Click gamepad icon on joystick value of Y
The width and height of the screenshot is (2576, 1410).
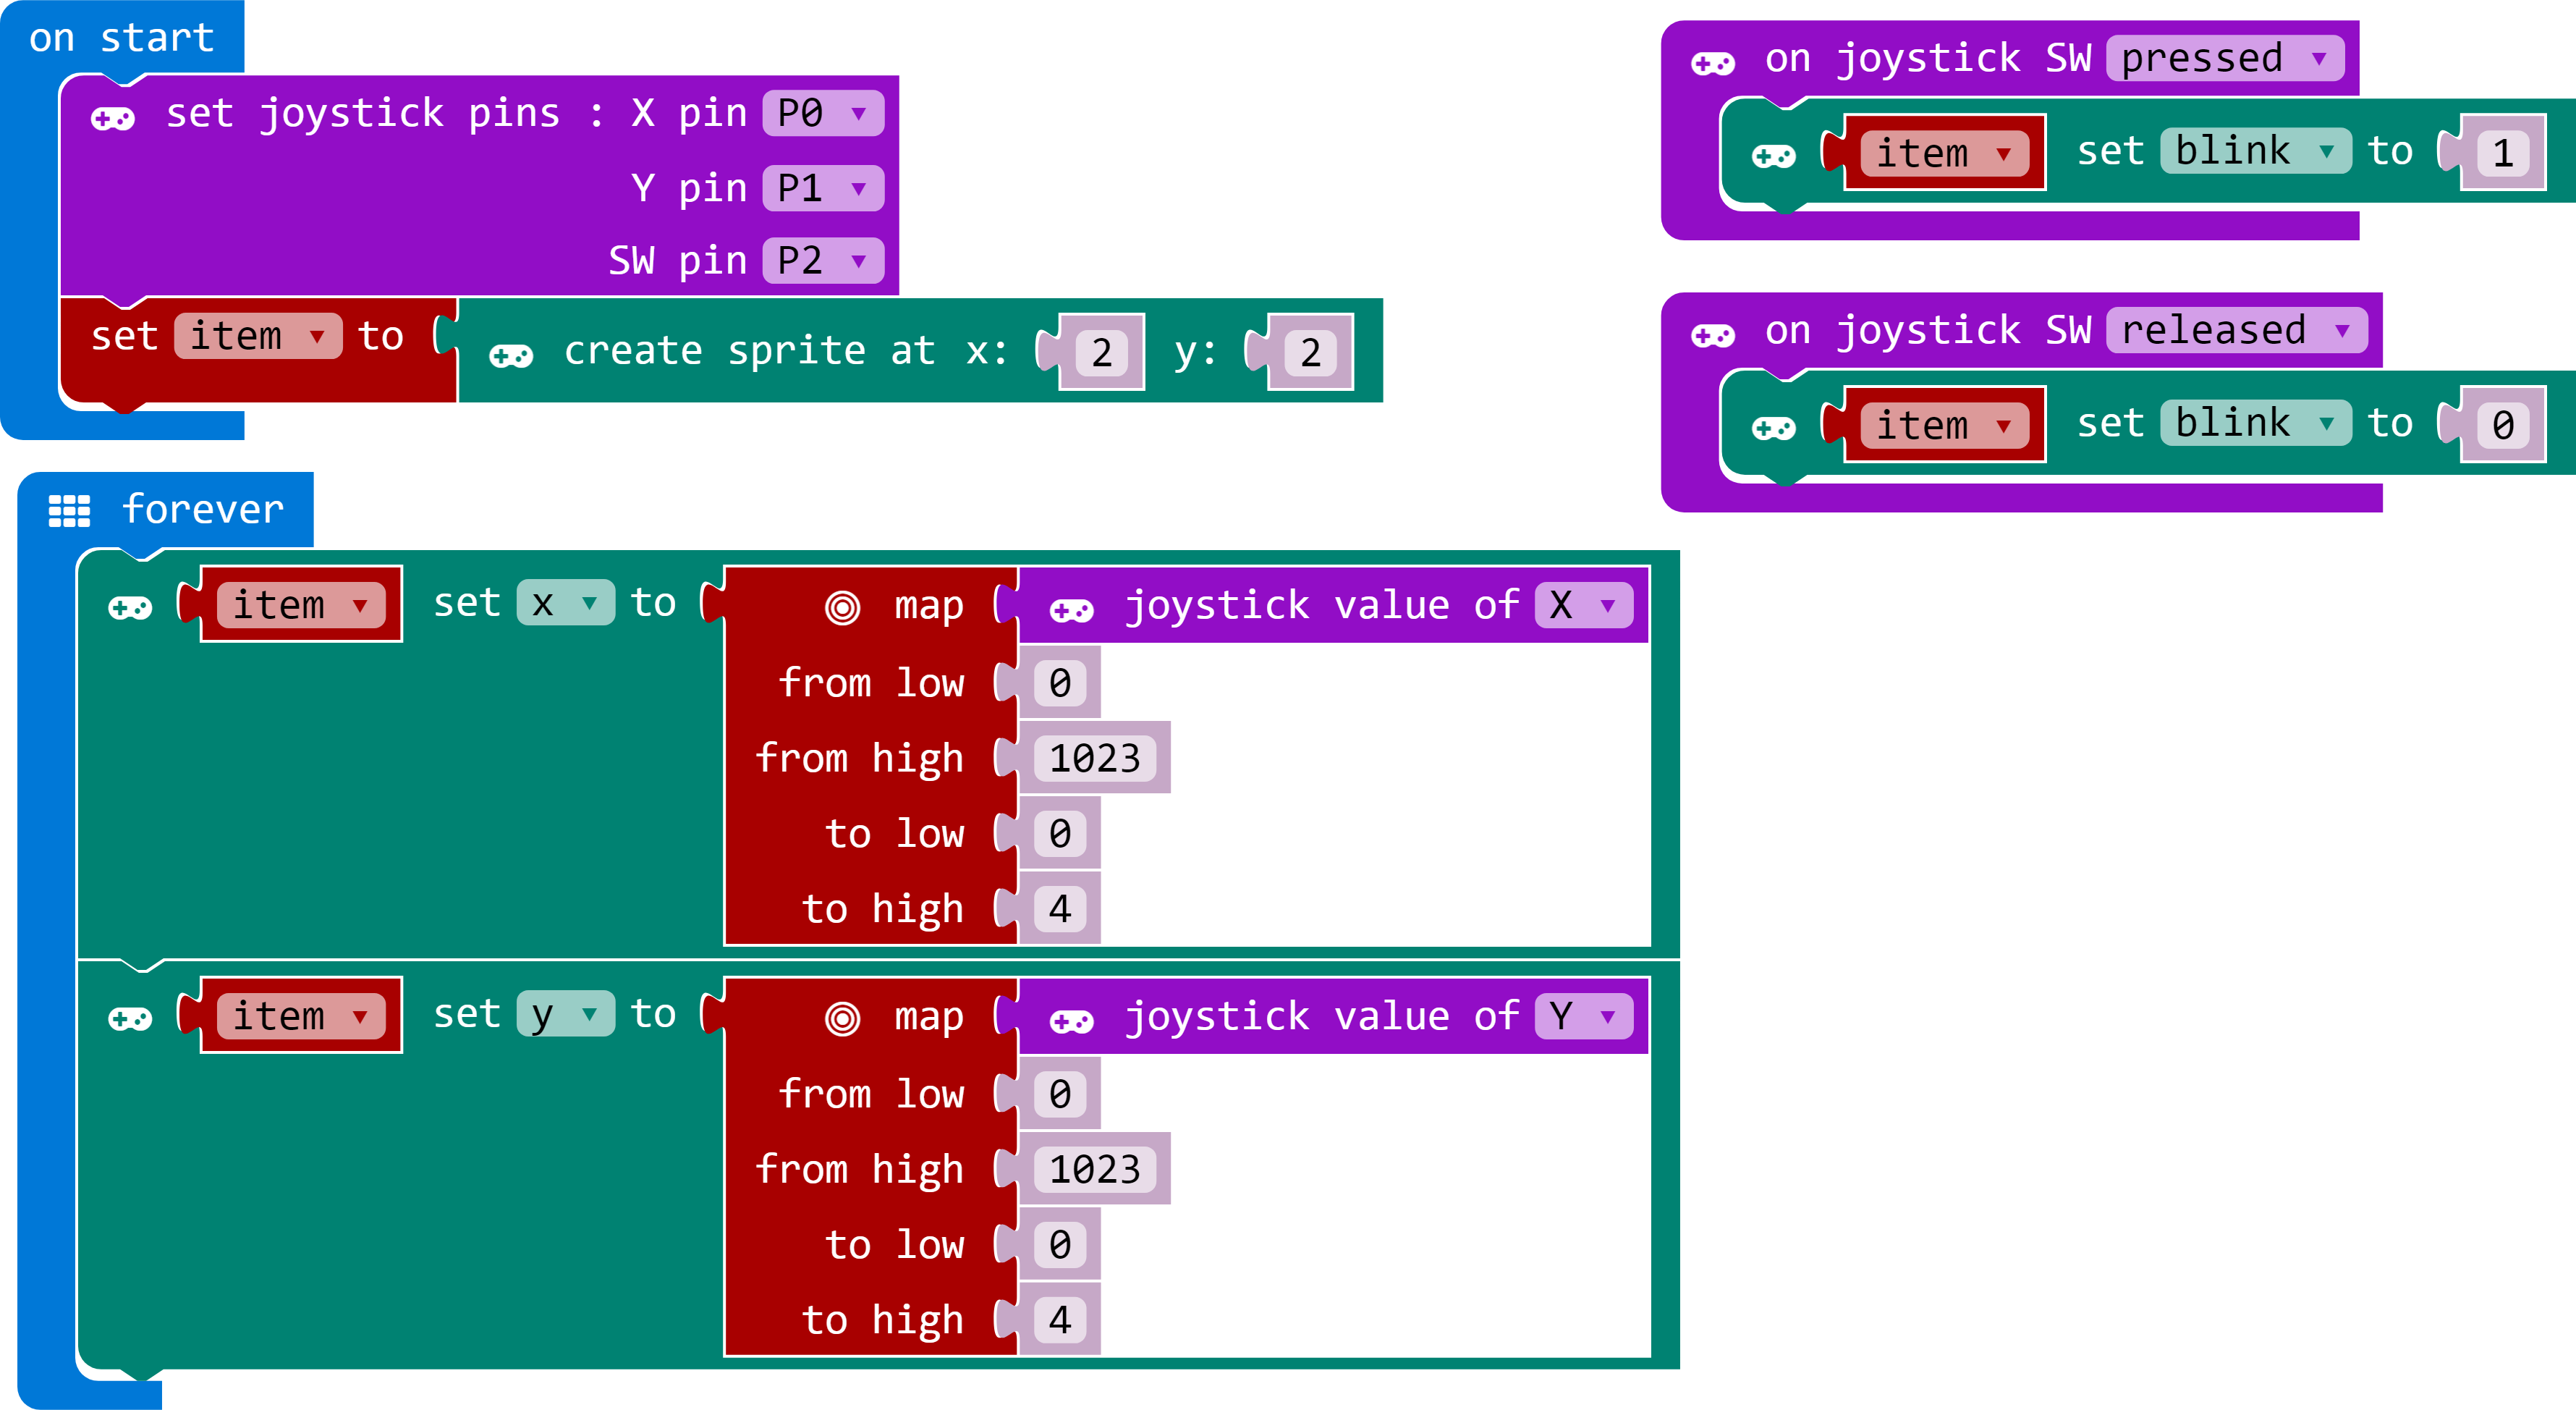pyautogui.click(x=1071, y=1020)
